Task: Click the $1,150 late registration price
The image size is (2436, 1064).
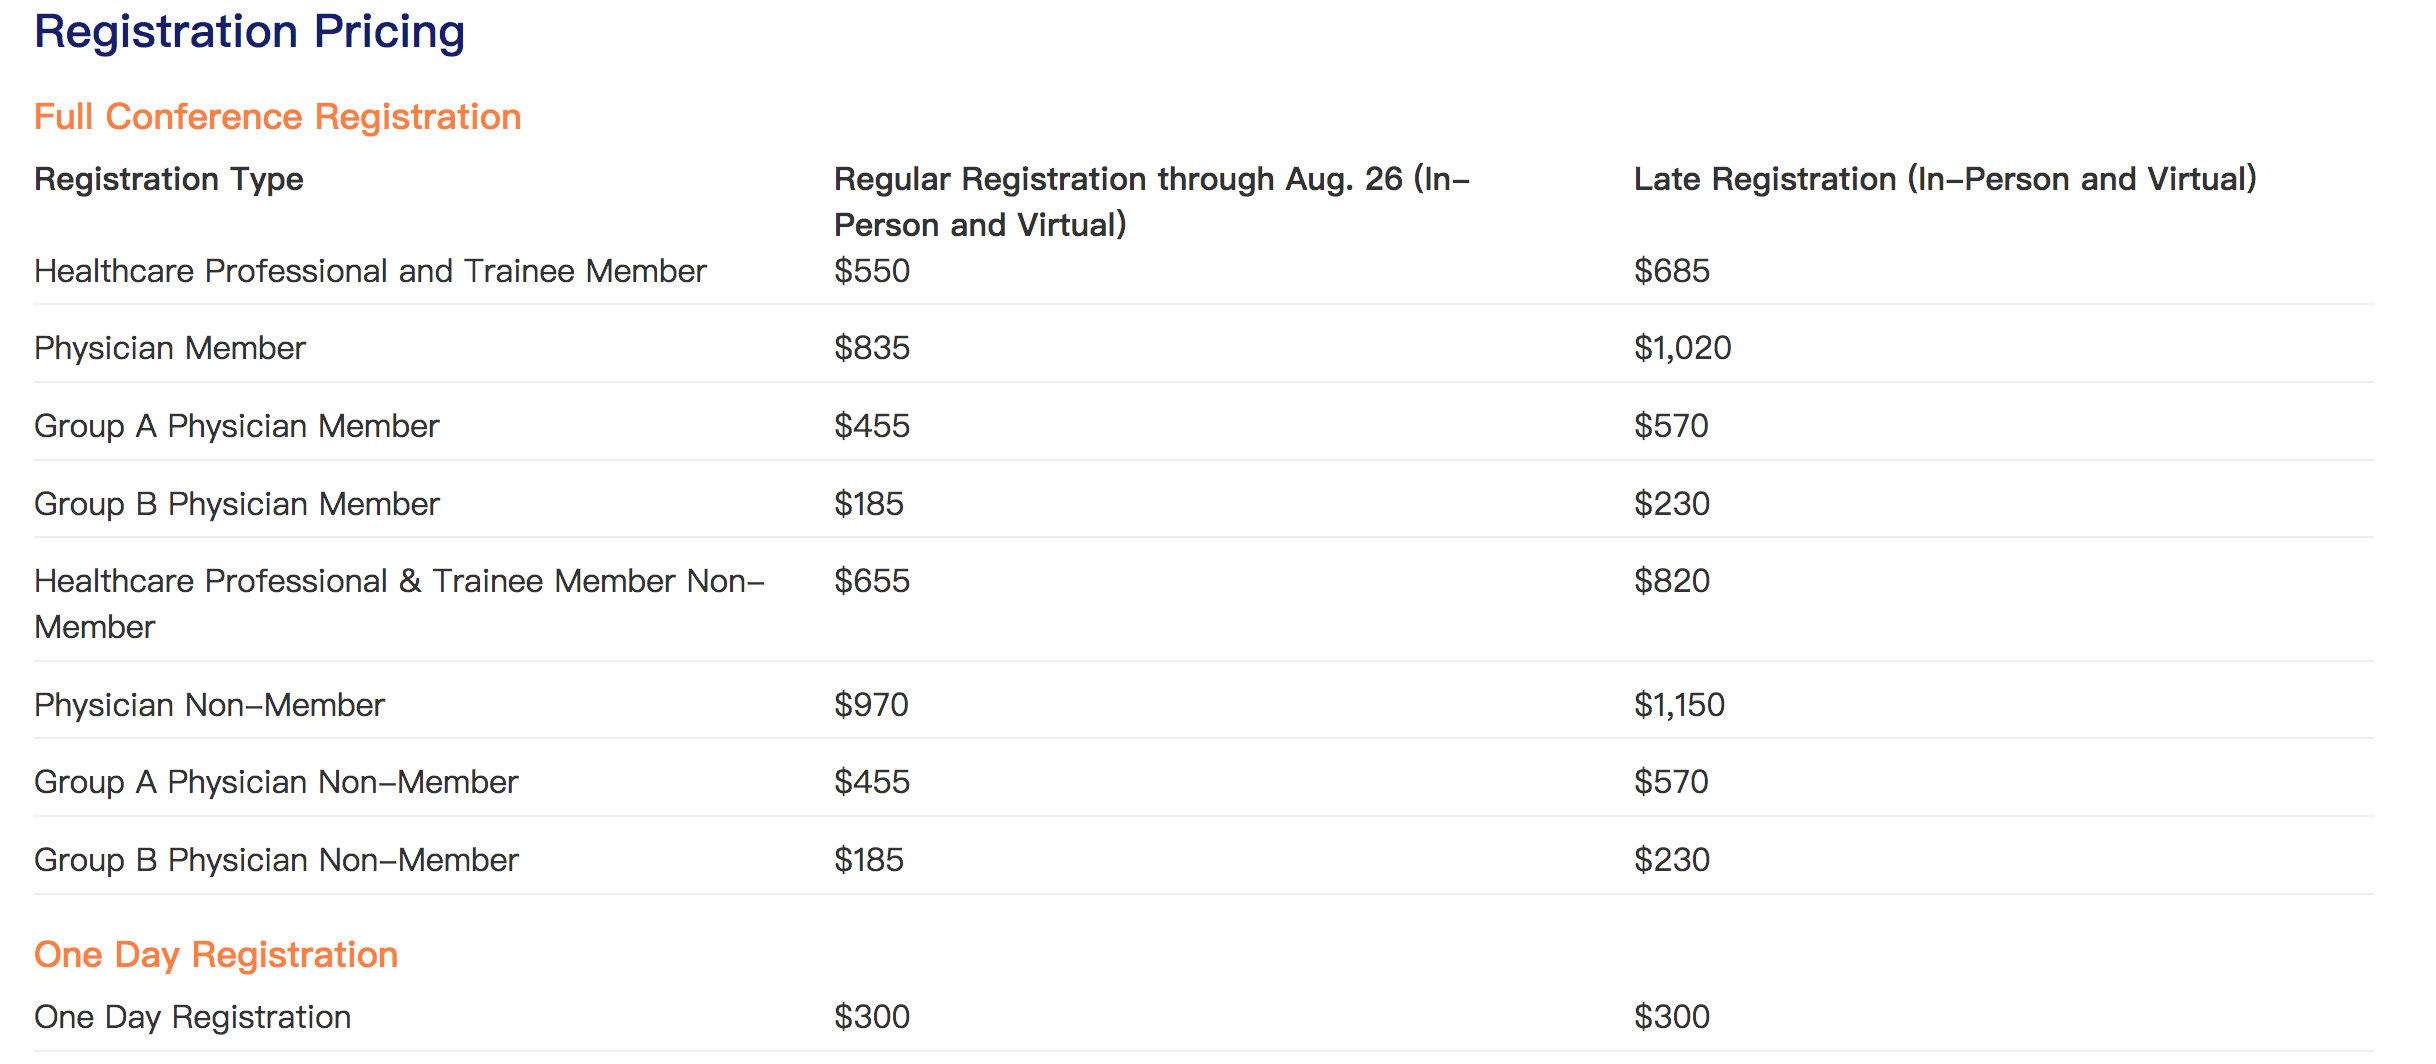Action: (x=1680, y=705)
